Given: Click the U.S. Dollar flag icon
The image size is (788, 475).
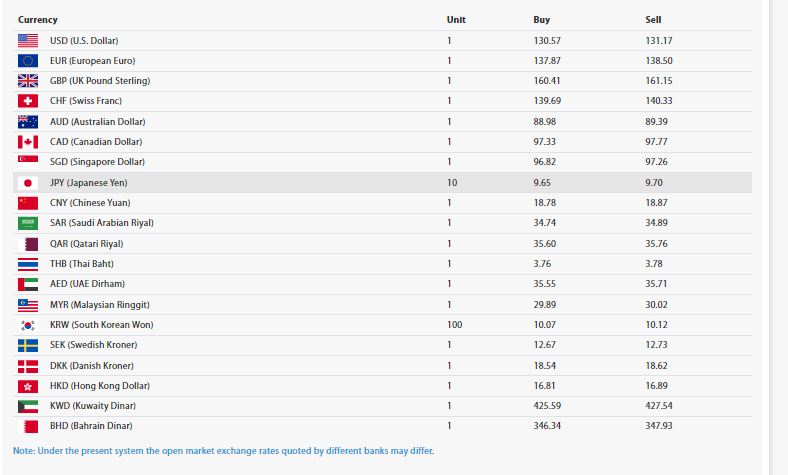Looking at the screenshot, I should pos(28,41).
